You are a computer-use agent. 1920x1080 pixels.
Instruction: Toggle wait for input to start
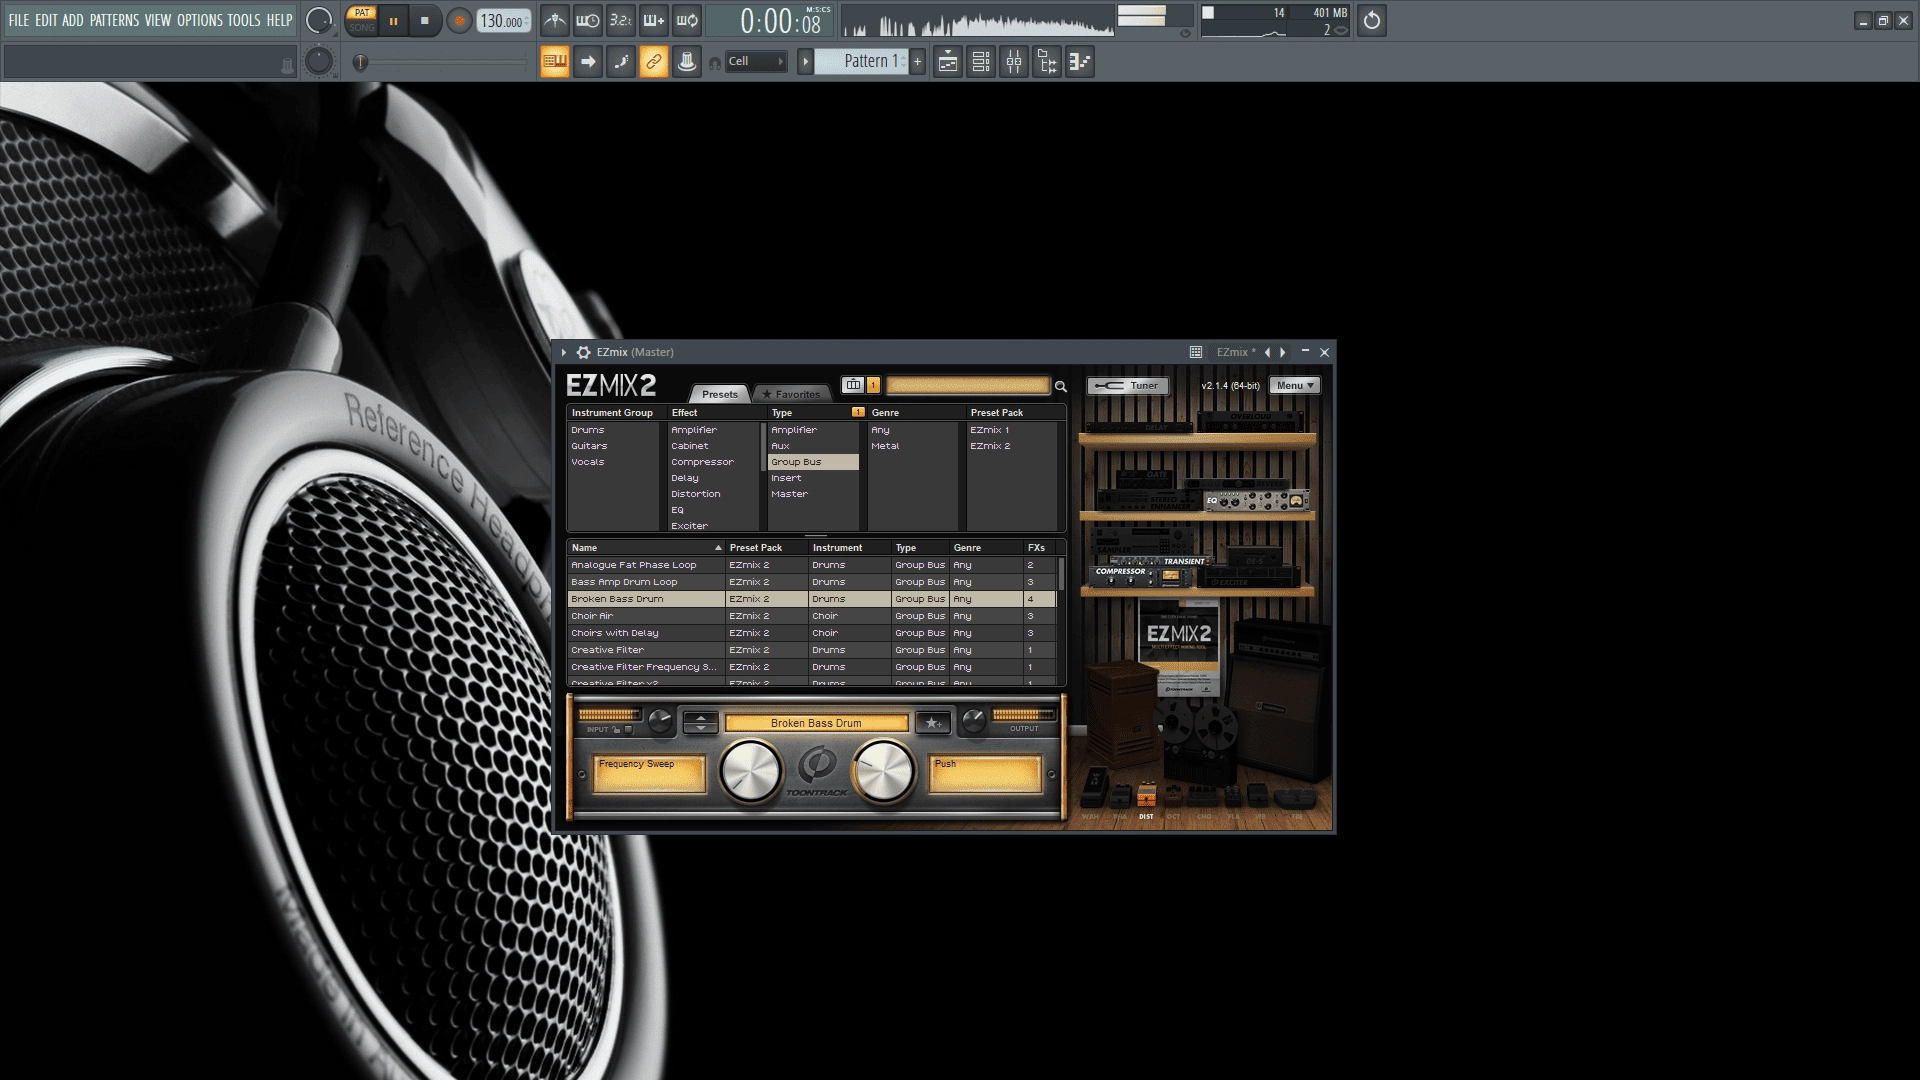[588, 20]
